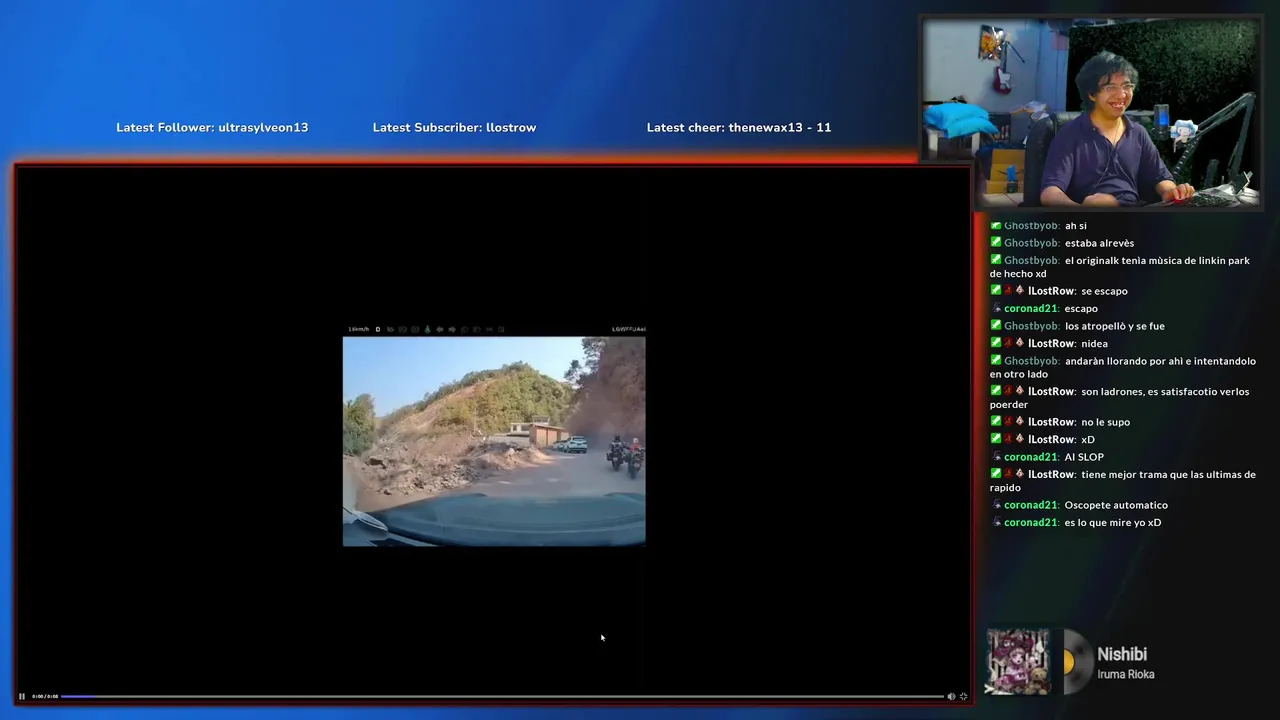
Task: Select the song title Nishibi
Action: 1122,654
